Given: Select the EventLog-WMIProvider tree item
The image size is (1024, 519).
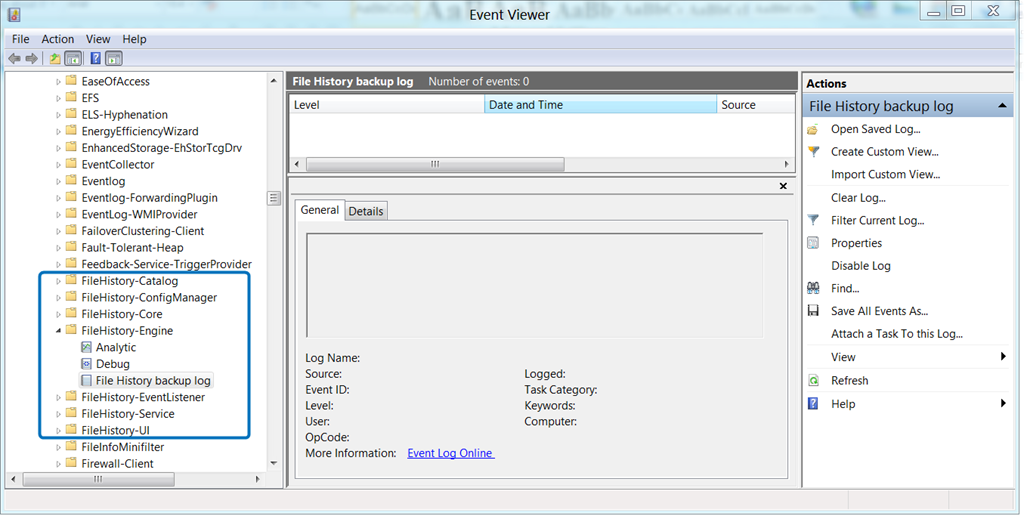Looking at the screenshot, I should point(139,214).
